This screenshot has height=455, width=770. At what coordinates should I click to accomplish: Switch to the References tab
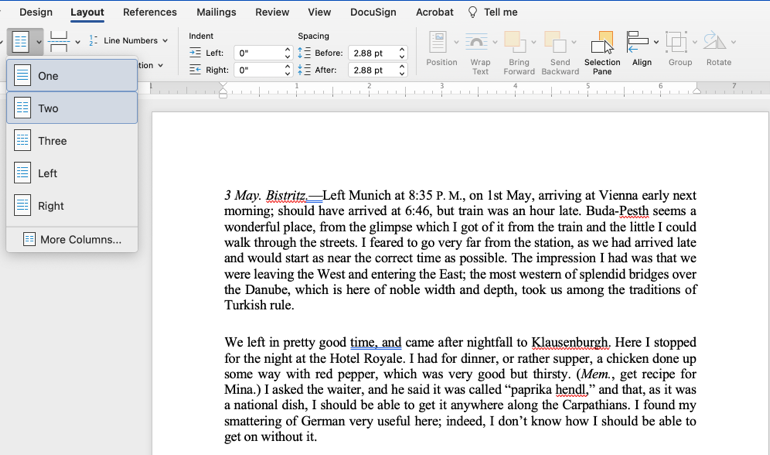149,12
